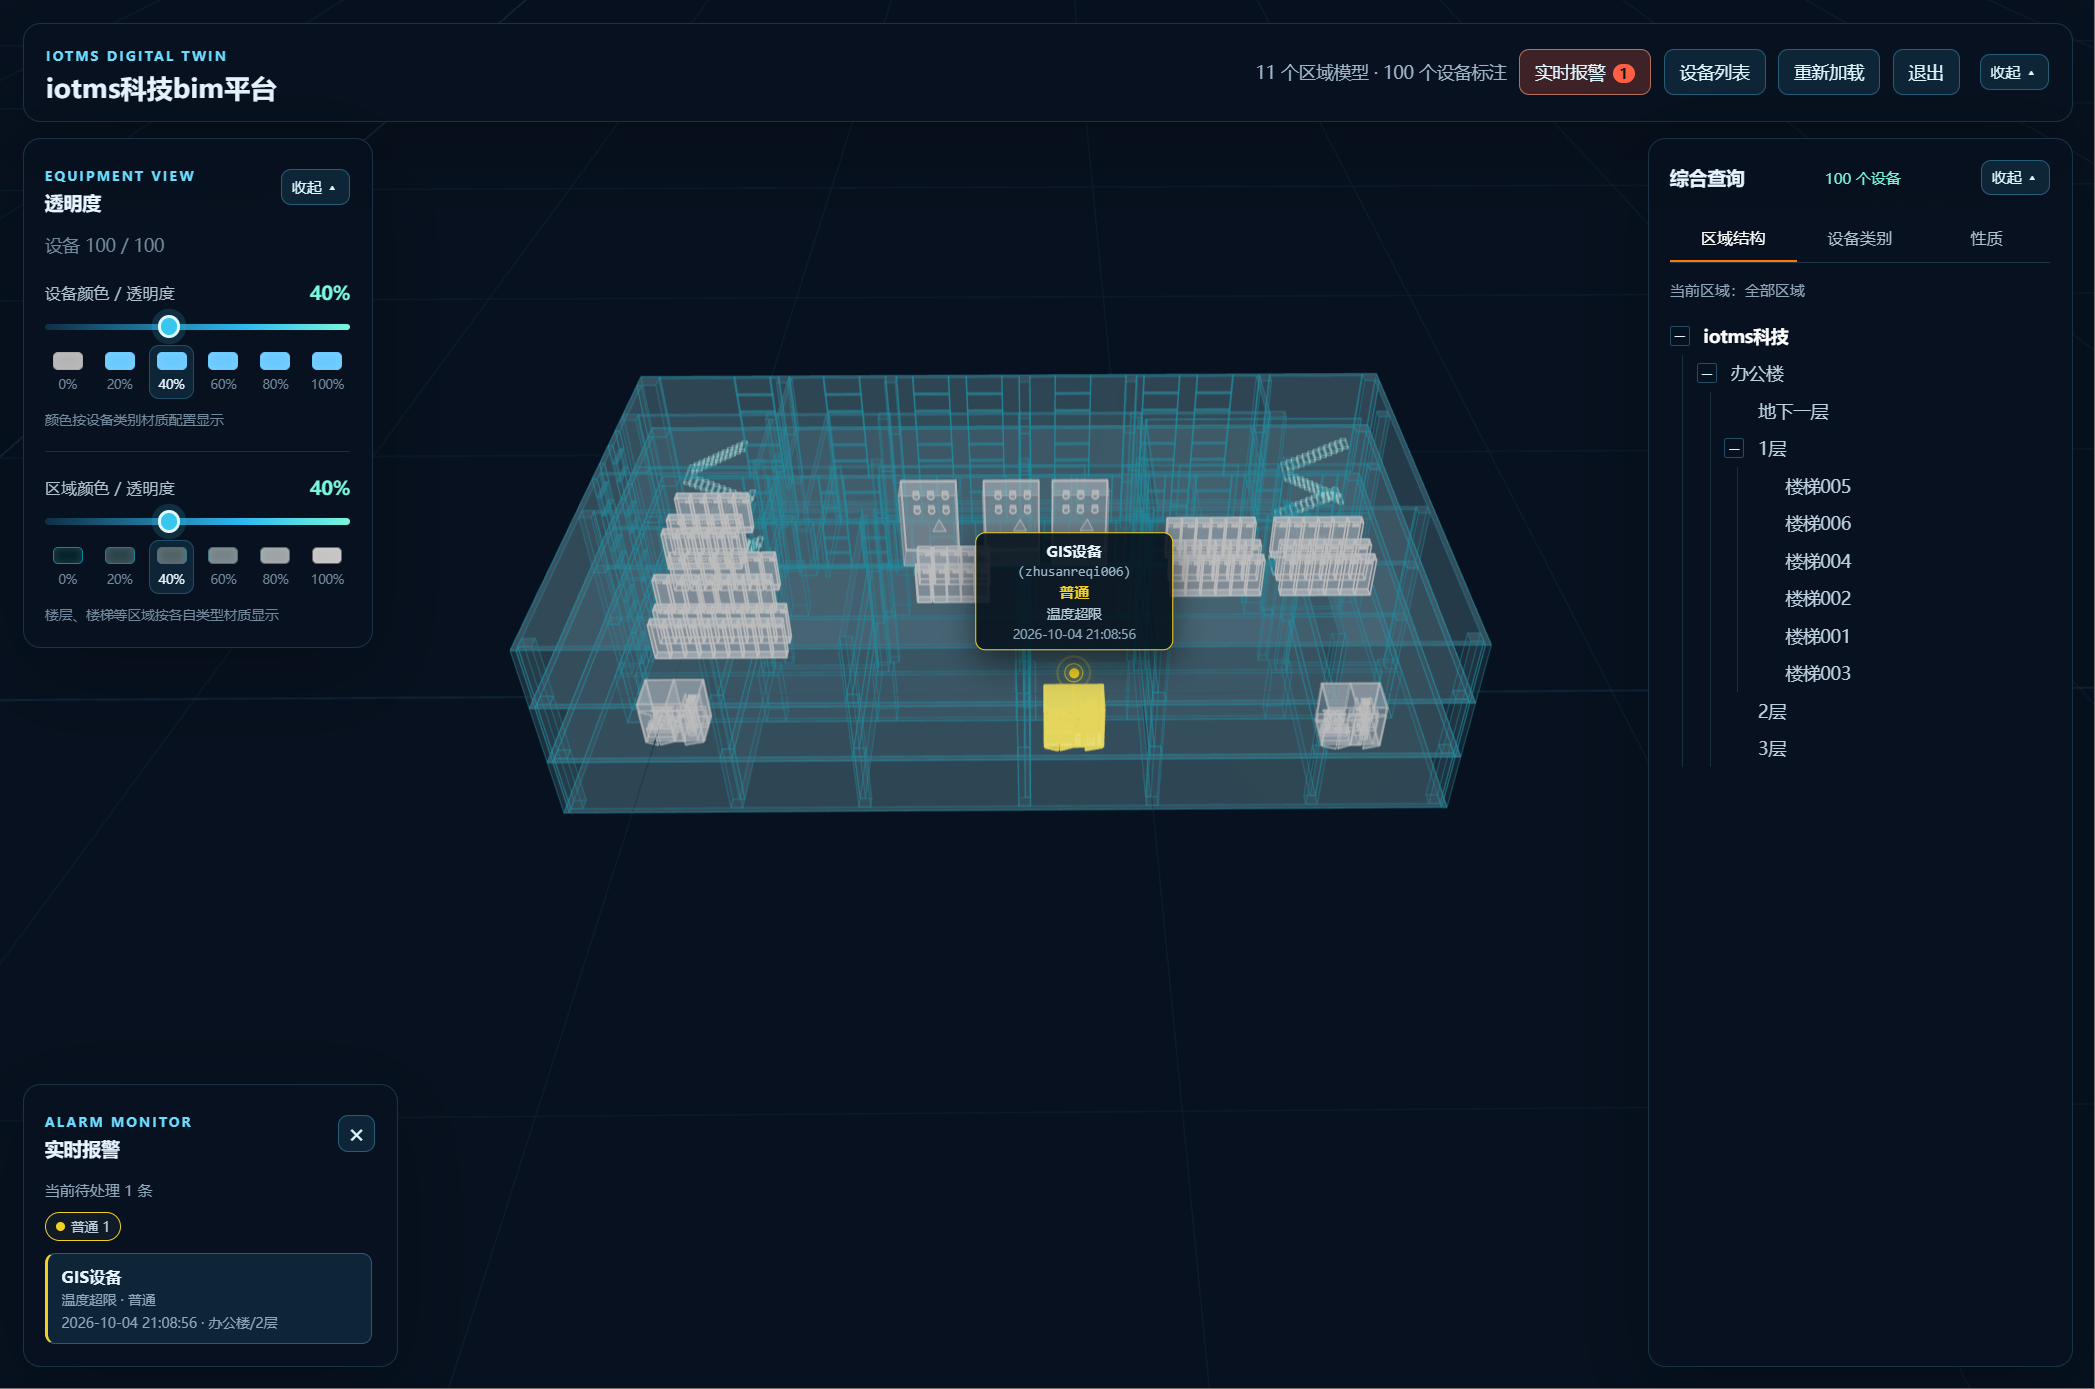
Task: Click the yellow GIS equipment model
Action: pyautogui.click(x=1074, y=717)
